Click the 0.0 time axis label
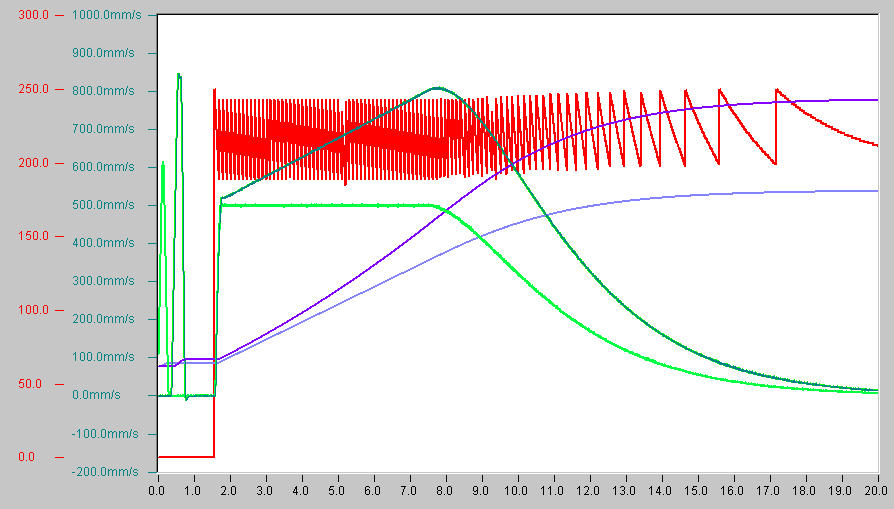Image resolution: width=894 pixels, height=509 pixels. click(157, 491)
